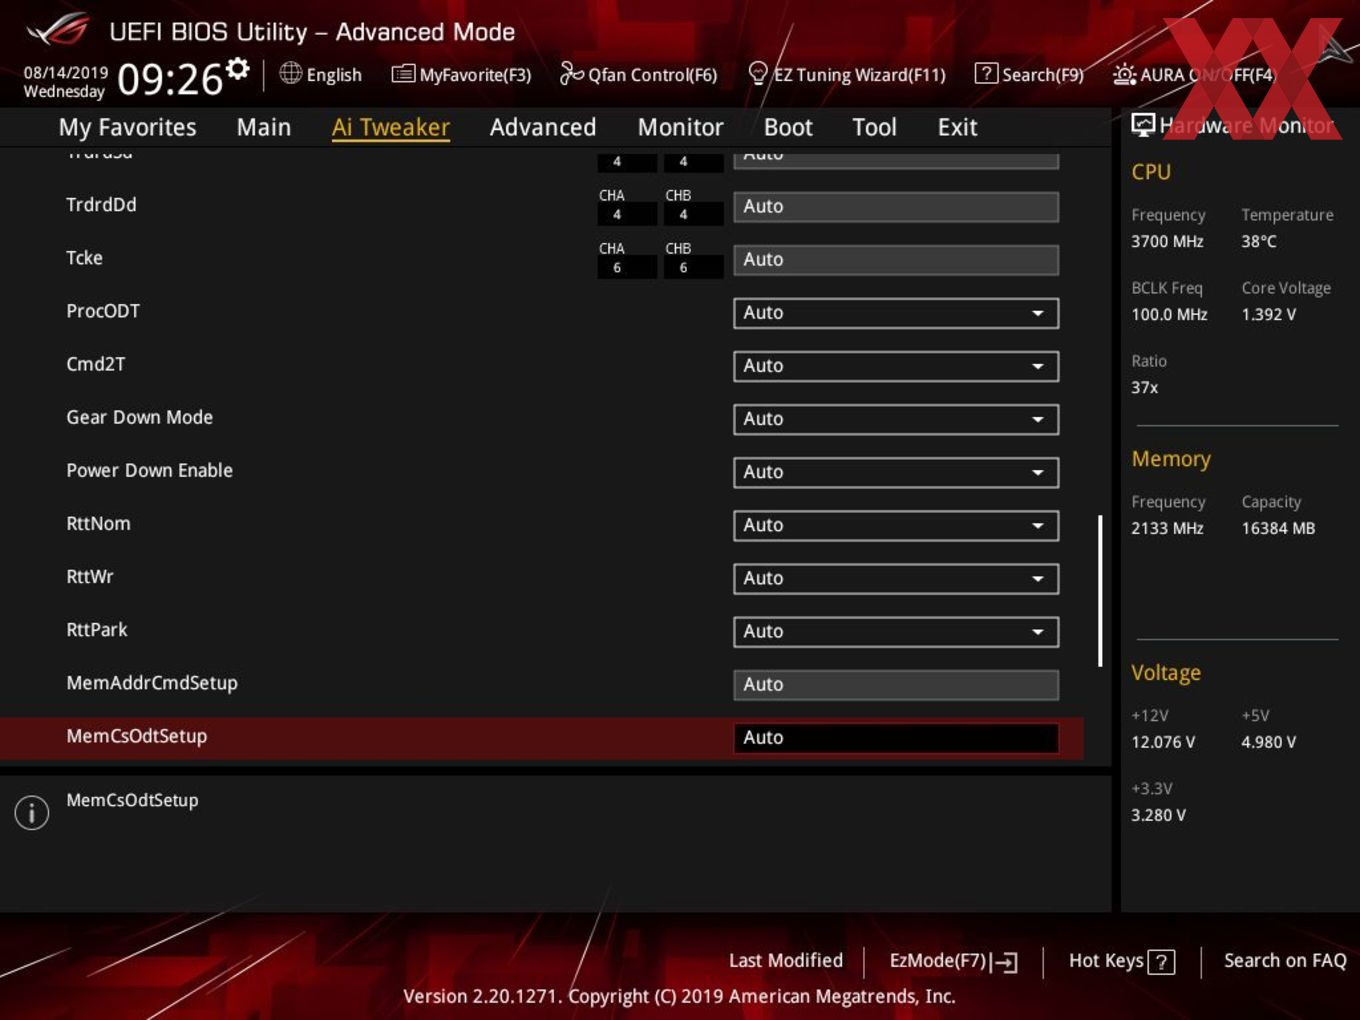The image size is (1360, 1020).
Task: Open Gear Down Mode dropdown
Action: pos(896,419)
